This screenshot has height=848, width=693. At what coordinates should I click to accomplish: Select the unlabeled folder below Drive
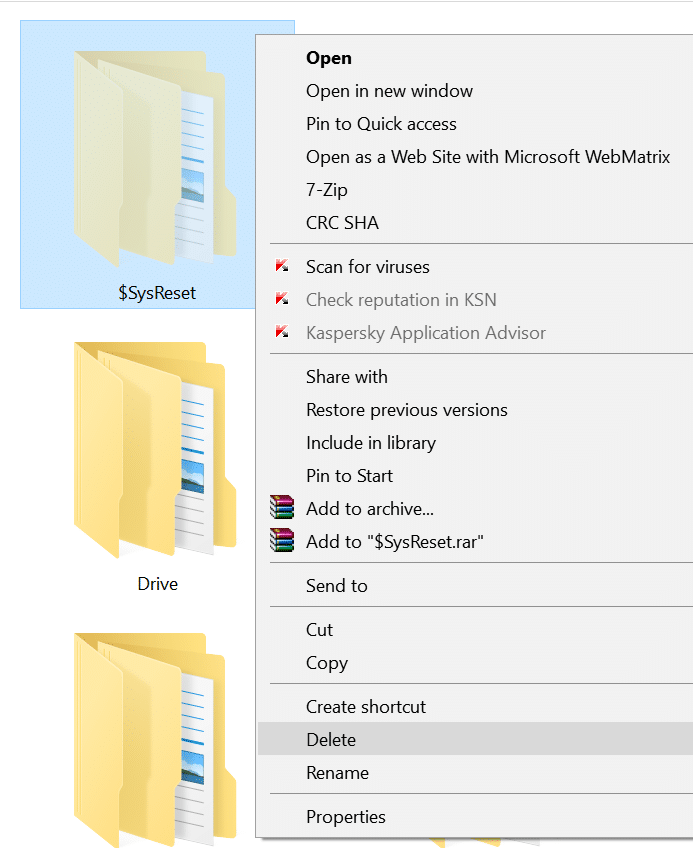coord(155,740)
